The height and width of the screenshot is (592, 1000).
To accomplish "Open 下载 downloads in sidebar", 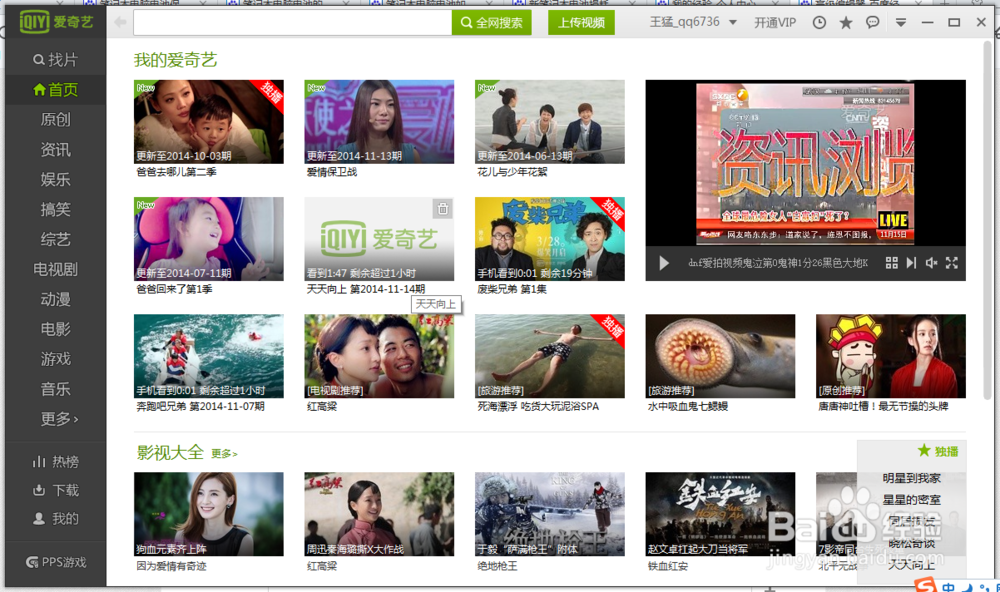I will 55,490.
